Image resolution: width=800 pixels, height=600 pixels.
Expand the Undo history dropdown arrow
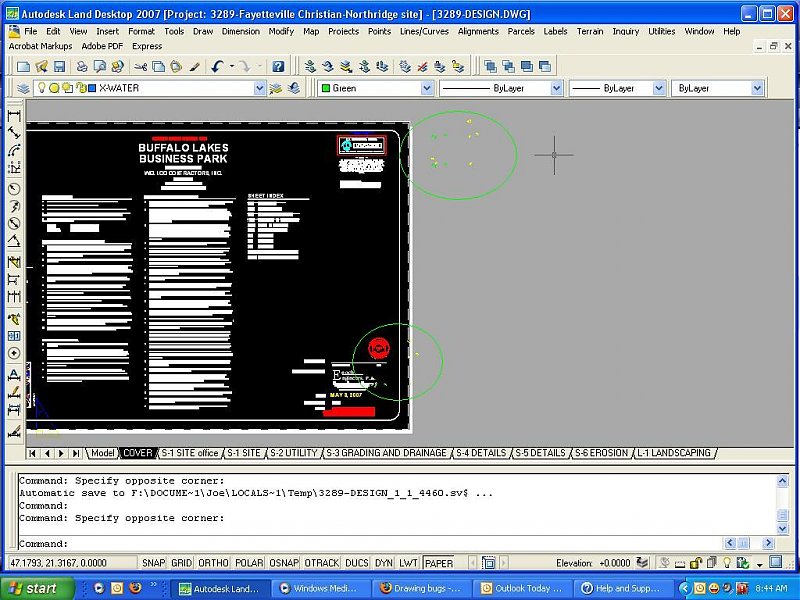pos(232,66)
